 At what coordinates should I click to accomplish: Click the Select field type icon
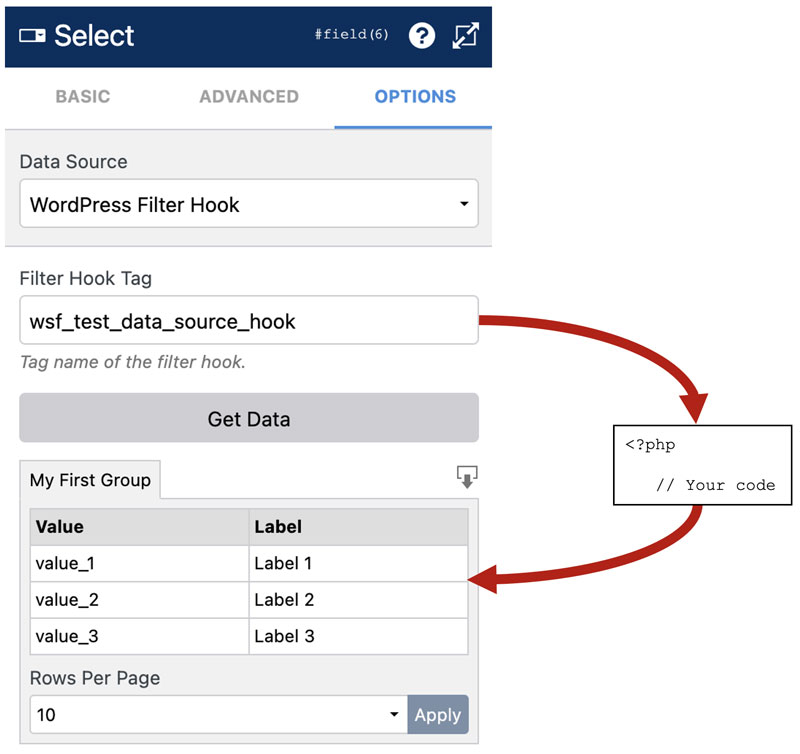pos(32,36)
